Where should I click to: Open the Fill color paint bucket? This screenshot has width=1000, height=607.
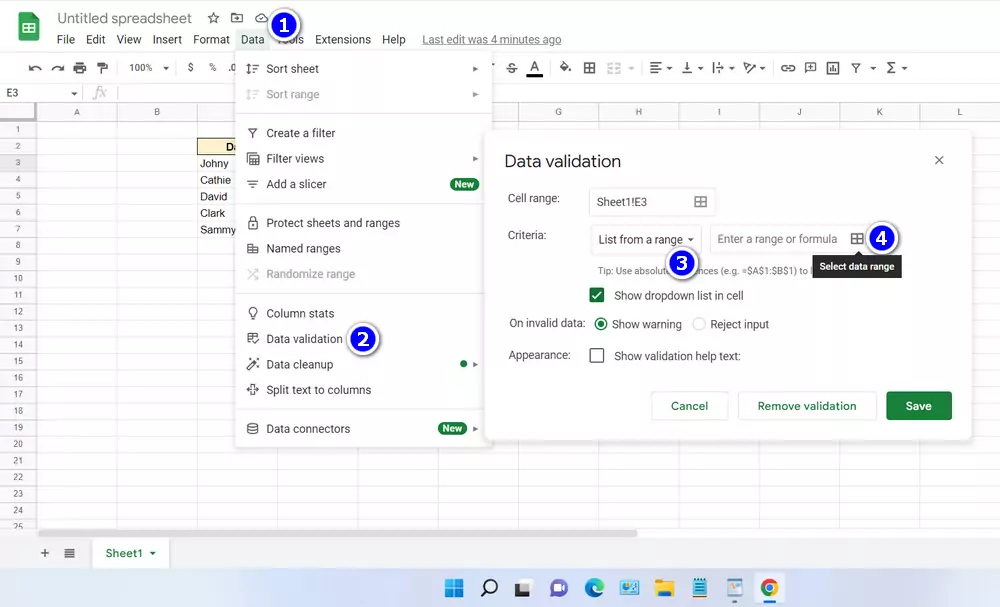(565, 68)
